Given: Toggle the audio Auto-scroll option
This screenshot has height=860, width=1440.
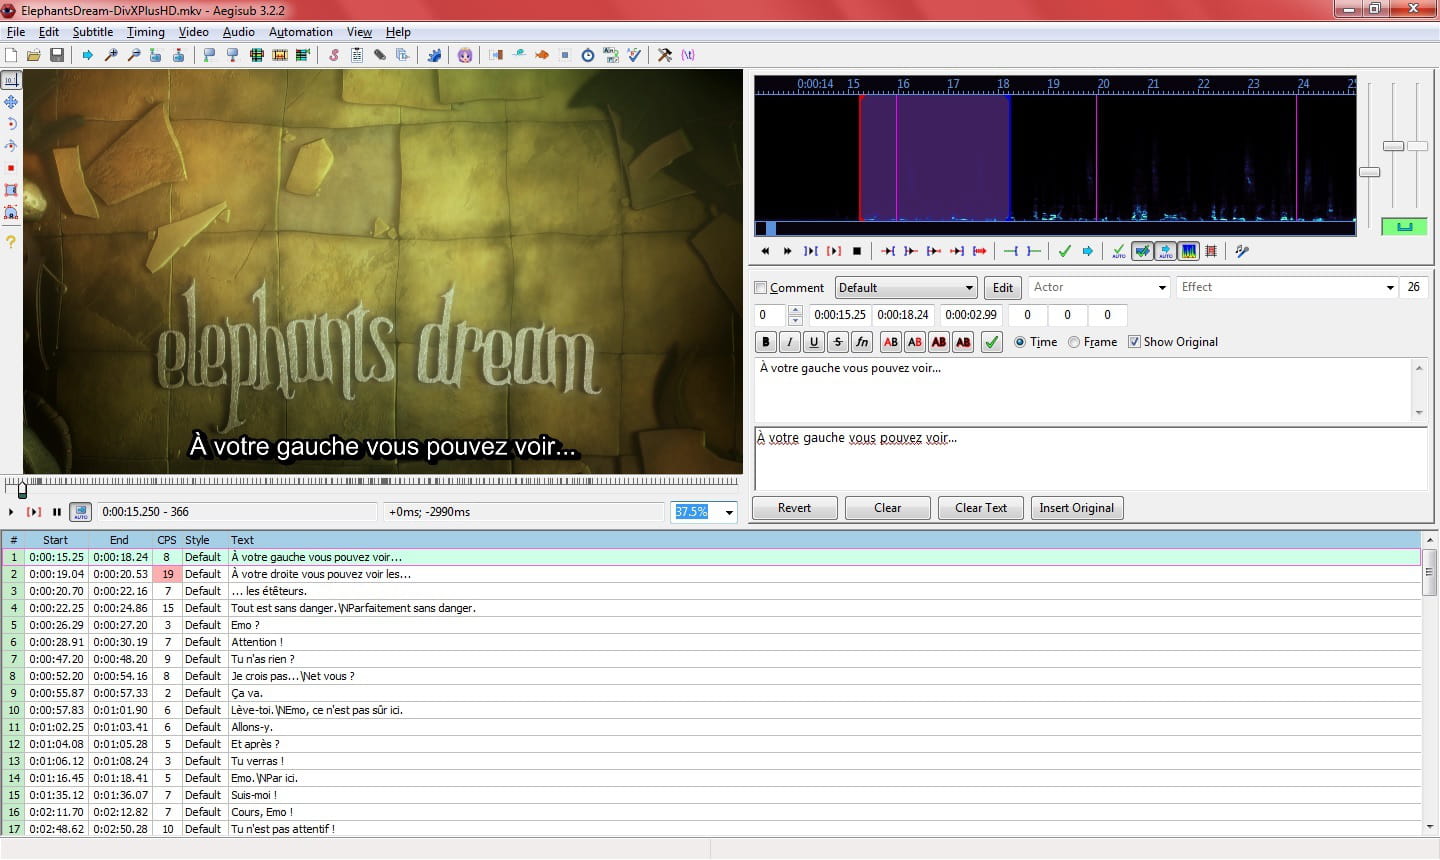Looking at the screenshot, I should [x=1165, y=251].
